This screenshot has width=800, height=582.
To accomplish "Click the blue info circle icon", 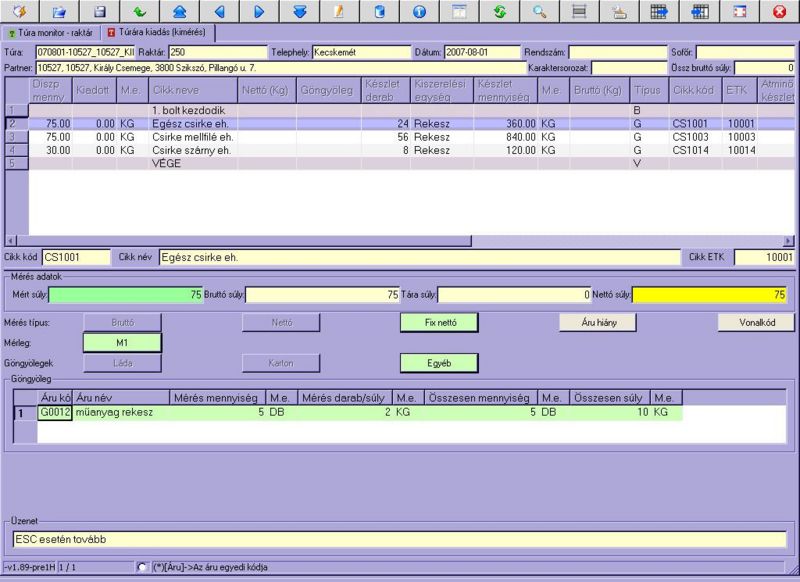I will click(x=419, y=11).
